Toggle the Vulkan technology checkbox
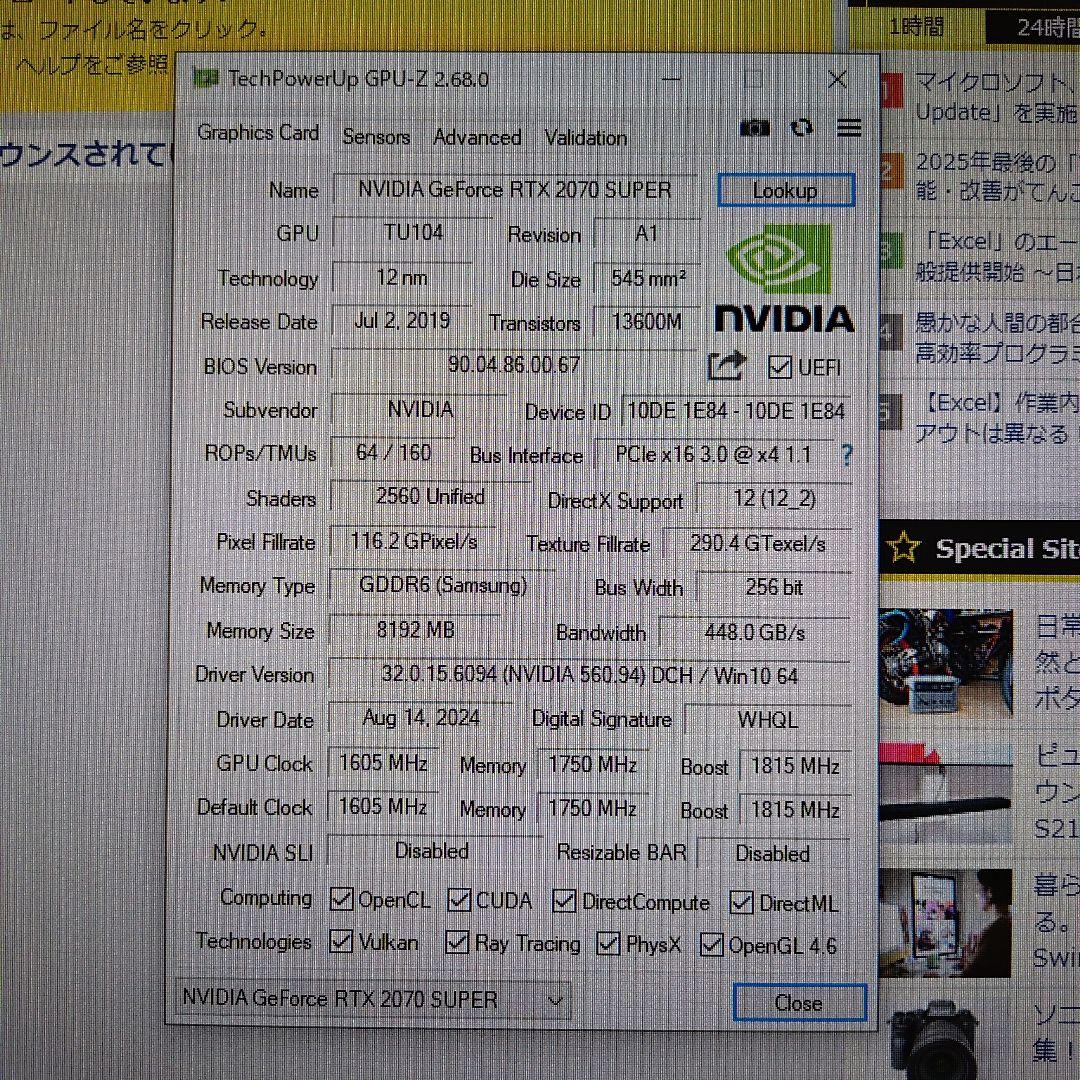This screenshot has width=1080, height=1080. point(340,942)
